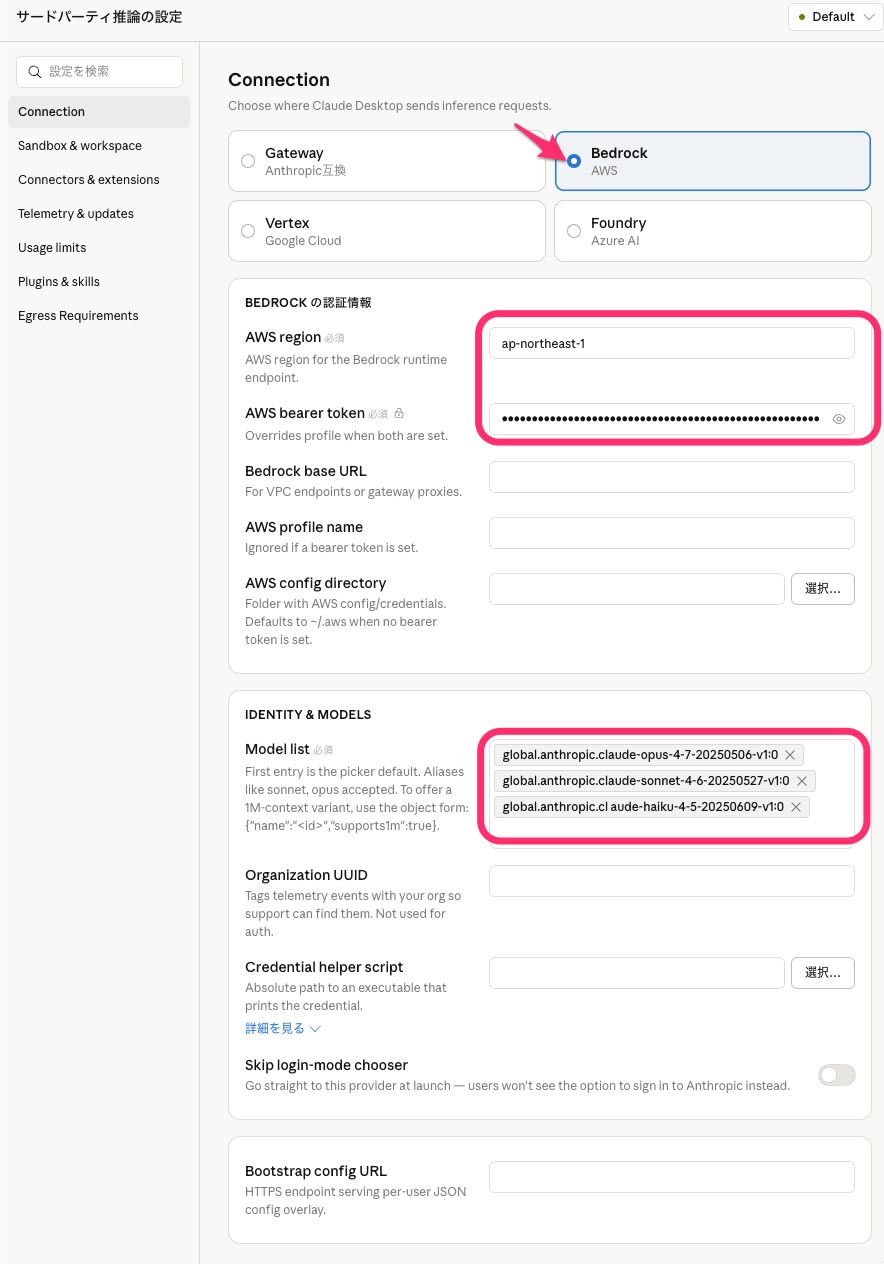Remove the claude-sonnet-4-6 model tag
This screenshot has width=884, height=1264.
[x=801, y=781]
